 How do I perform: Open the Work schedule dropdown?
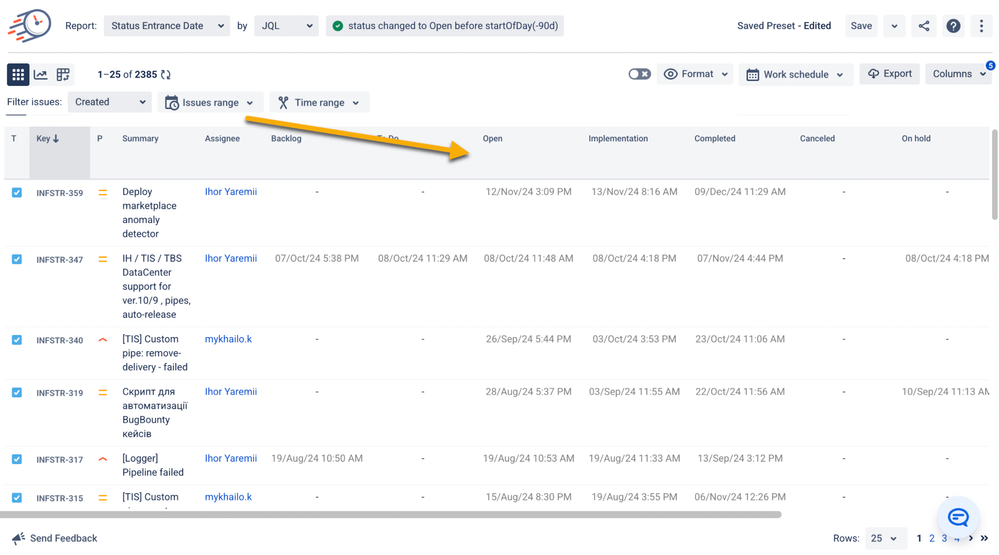tap(796, 75)
